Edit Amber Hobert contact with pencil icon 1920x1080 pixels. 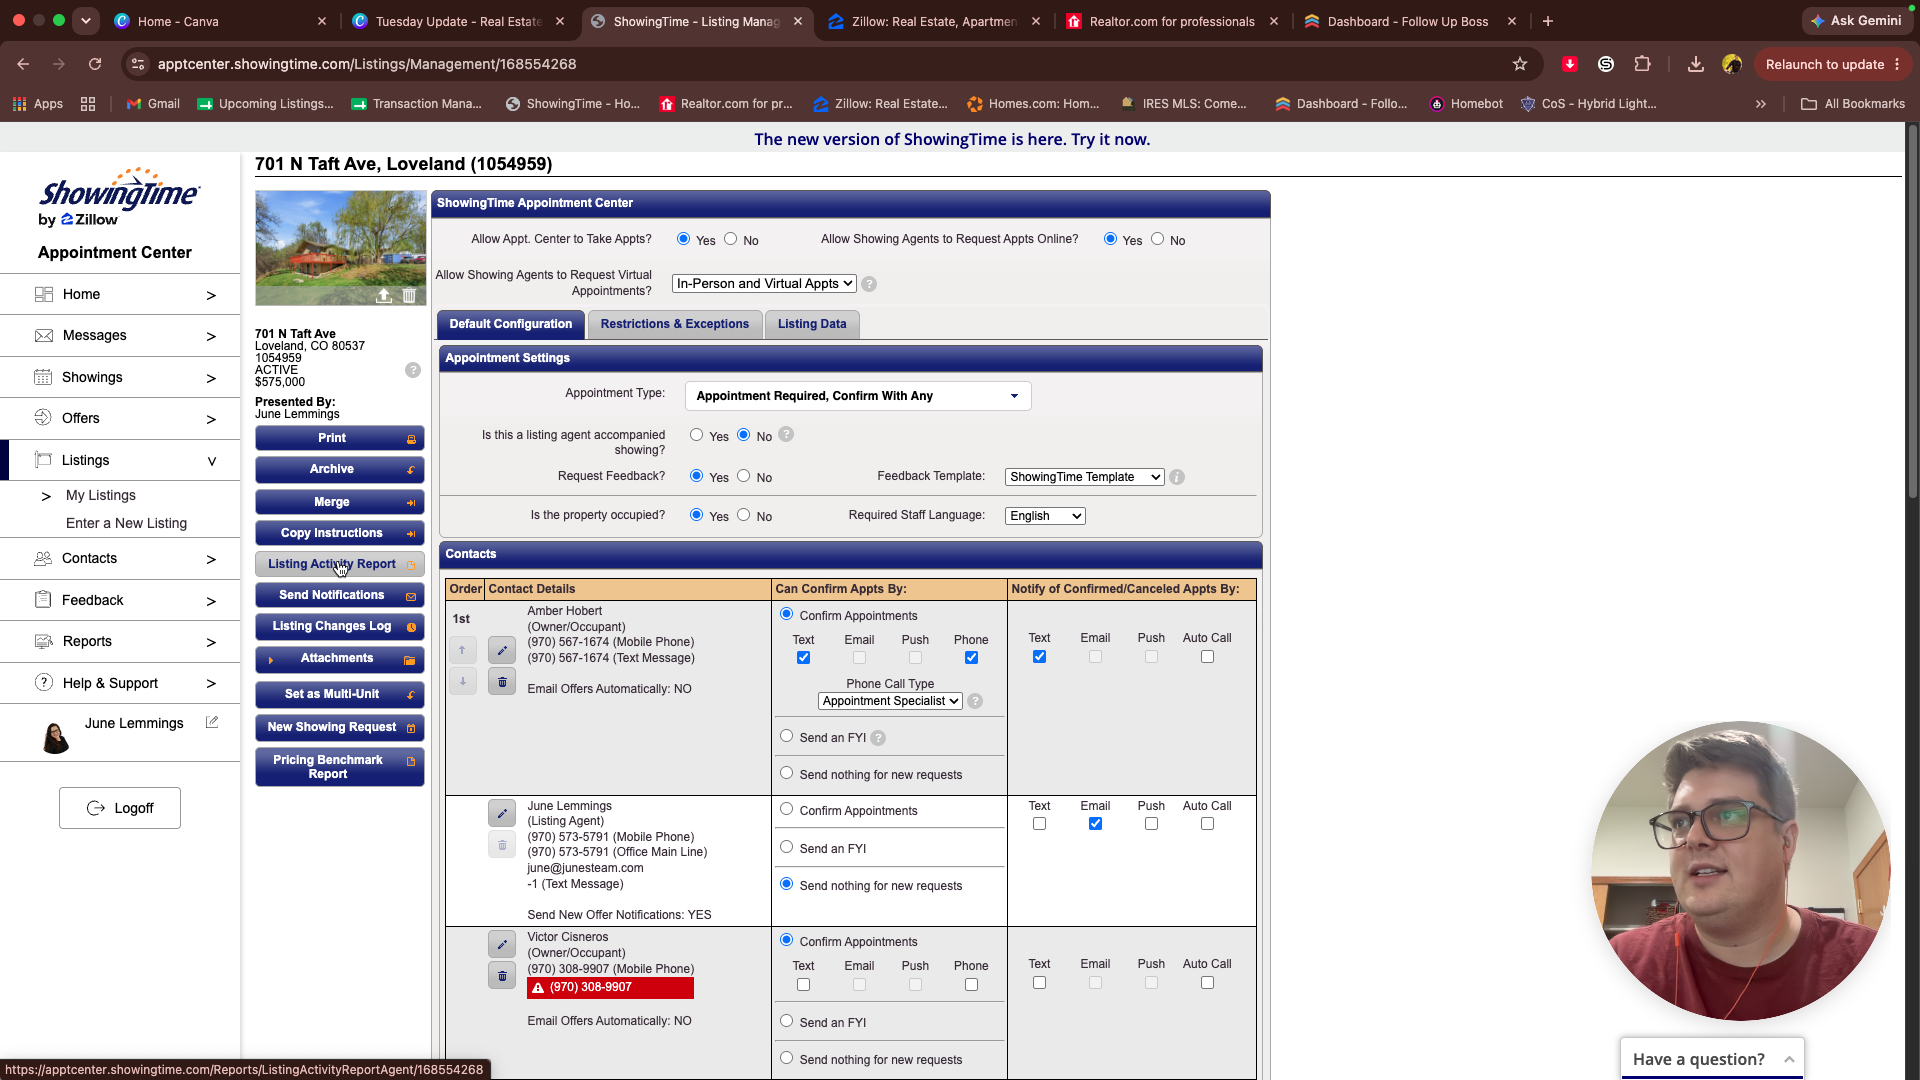coord(502,650)
